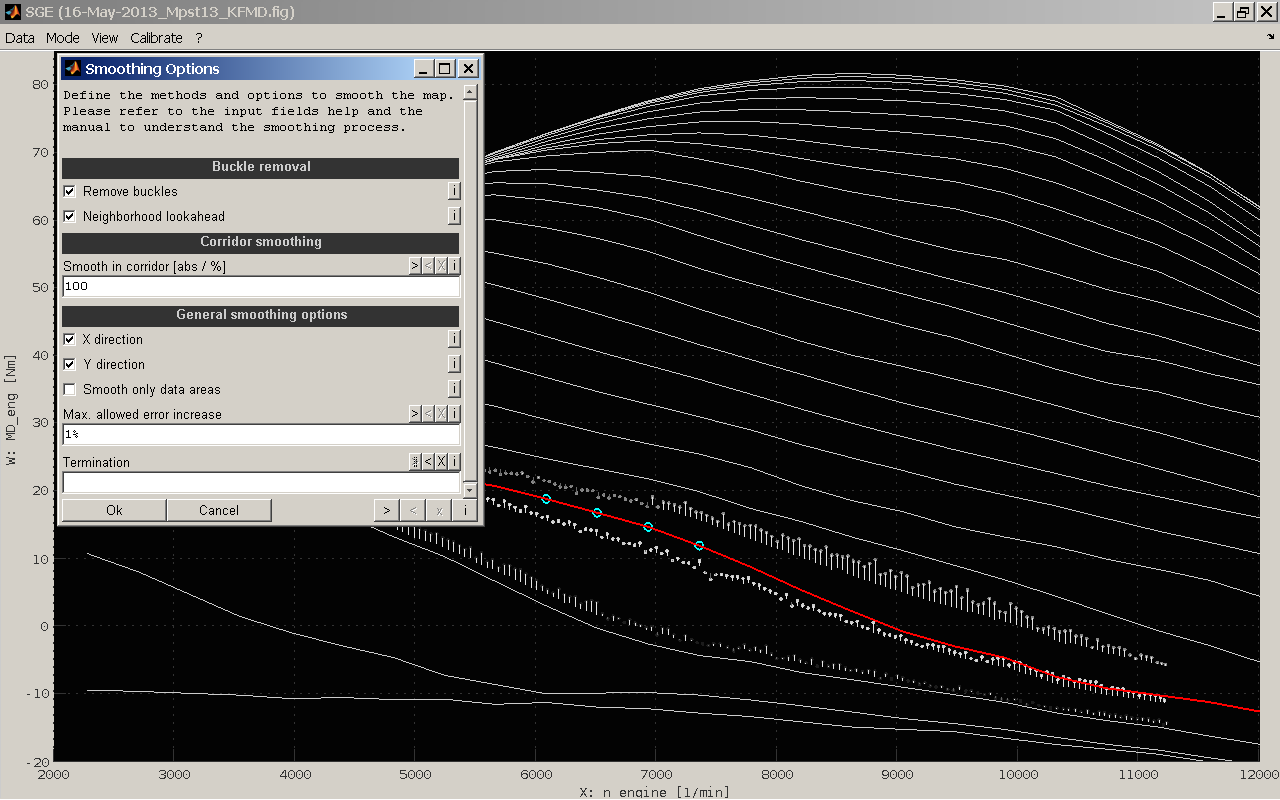Click bottom '<' button in dialog footer
Screen dimensions: 1280x800
tap(413, 510)
